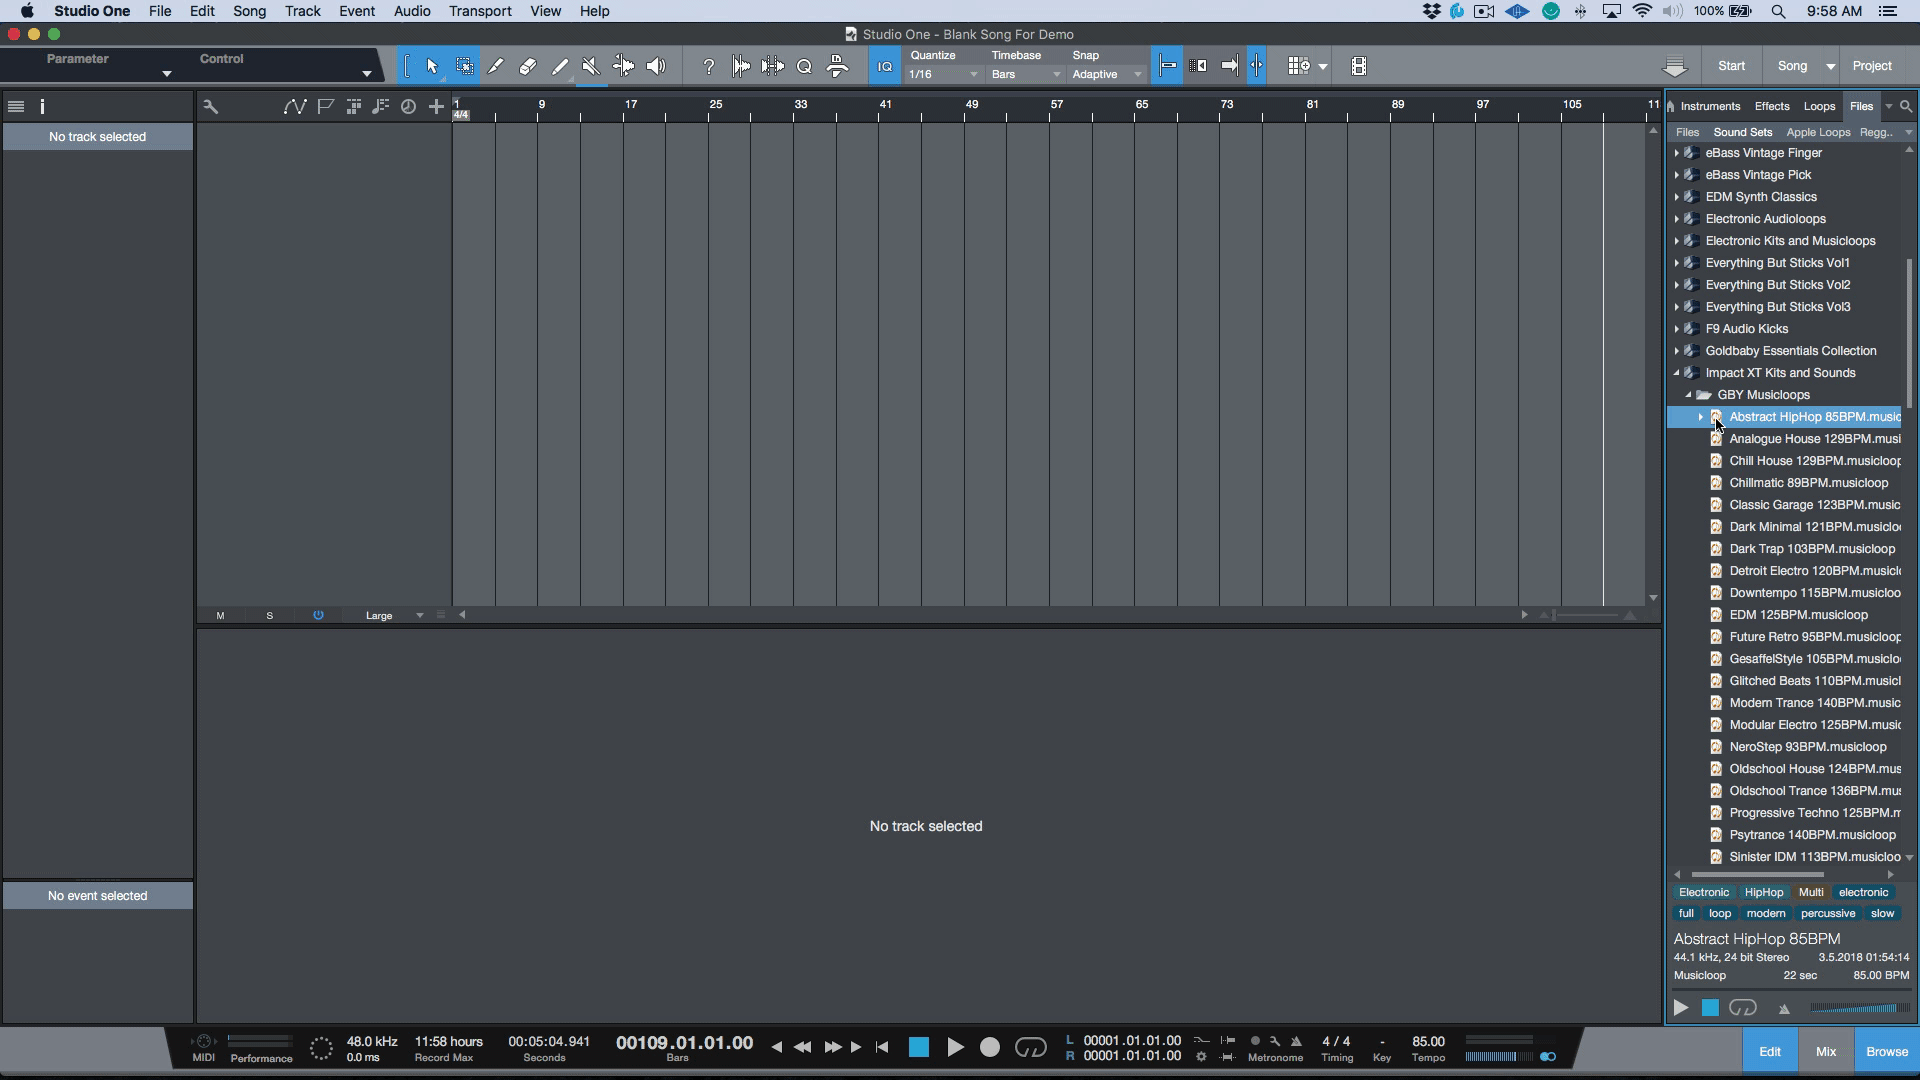The width and height of the screenshot is (1920, 1080).
Task: Switch to the Instruments browser tab
Action: point(1710,106)
